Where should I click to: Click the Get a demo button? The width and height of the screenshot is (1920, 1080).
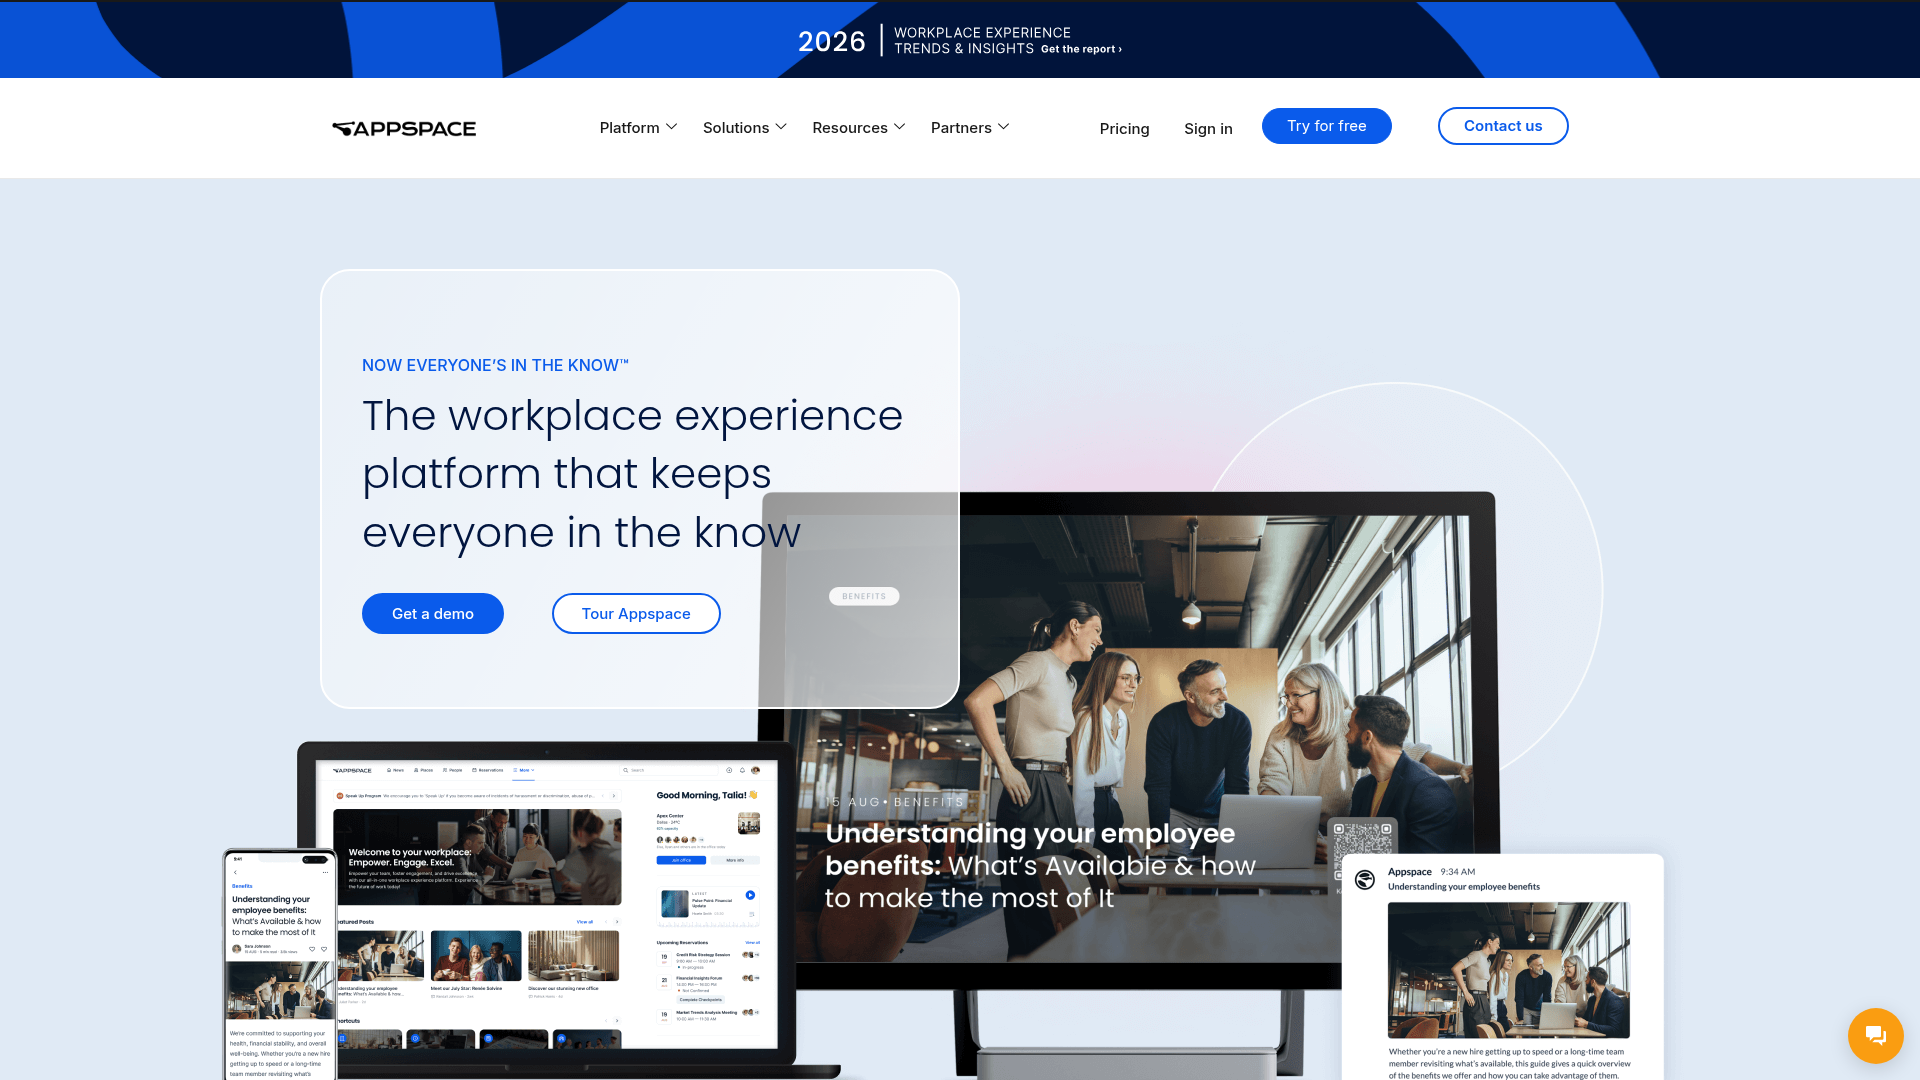tap(432, 613)
